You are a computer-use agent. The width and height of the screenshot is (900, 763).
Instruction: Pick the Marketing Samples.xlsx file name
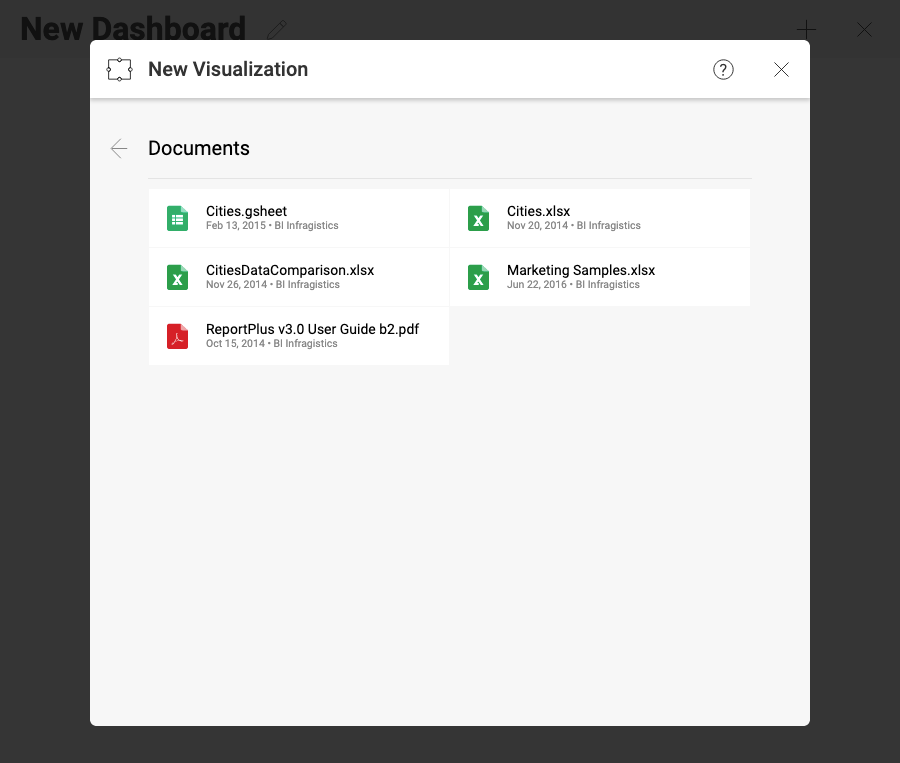(581, 270)
